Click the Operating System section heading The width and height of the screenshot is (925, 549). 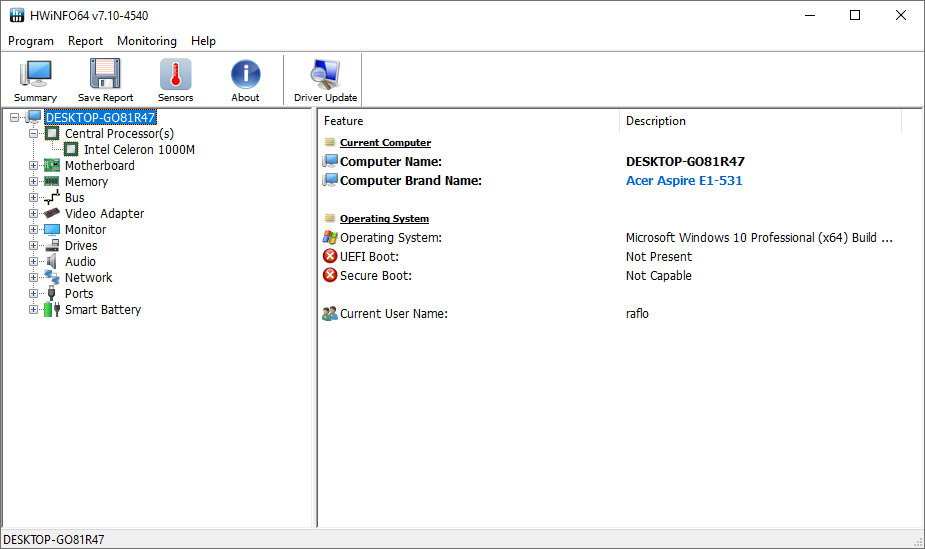click(384, 219)
